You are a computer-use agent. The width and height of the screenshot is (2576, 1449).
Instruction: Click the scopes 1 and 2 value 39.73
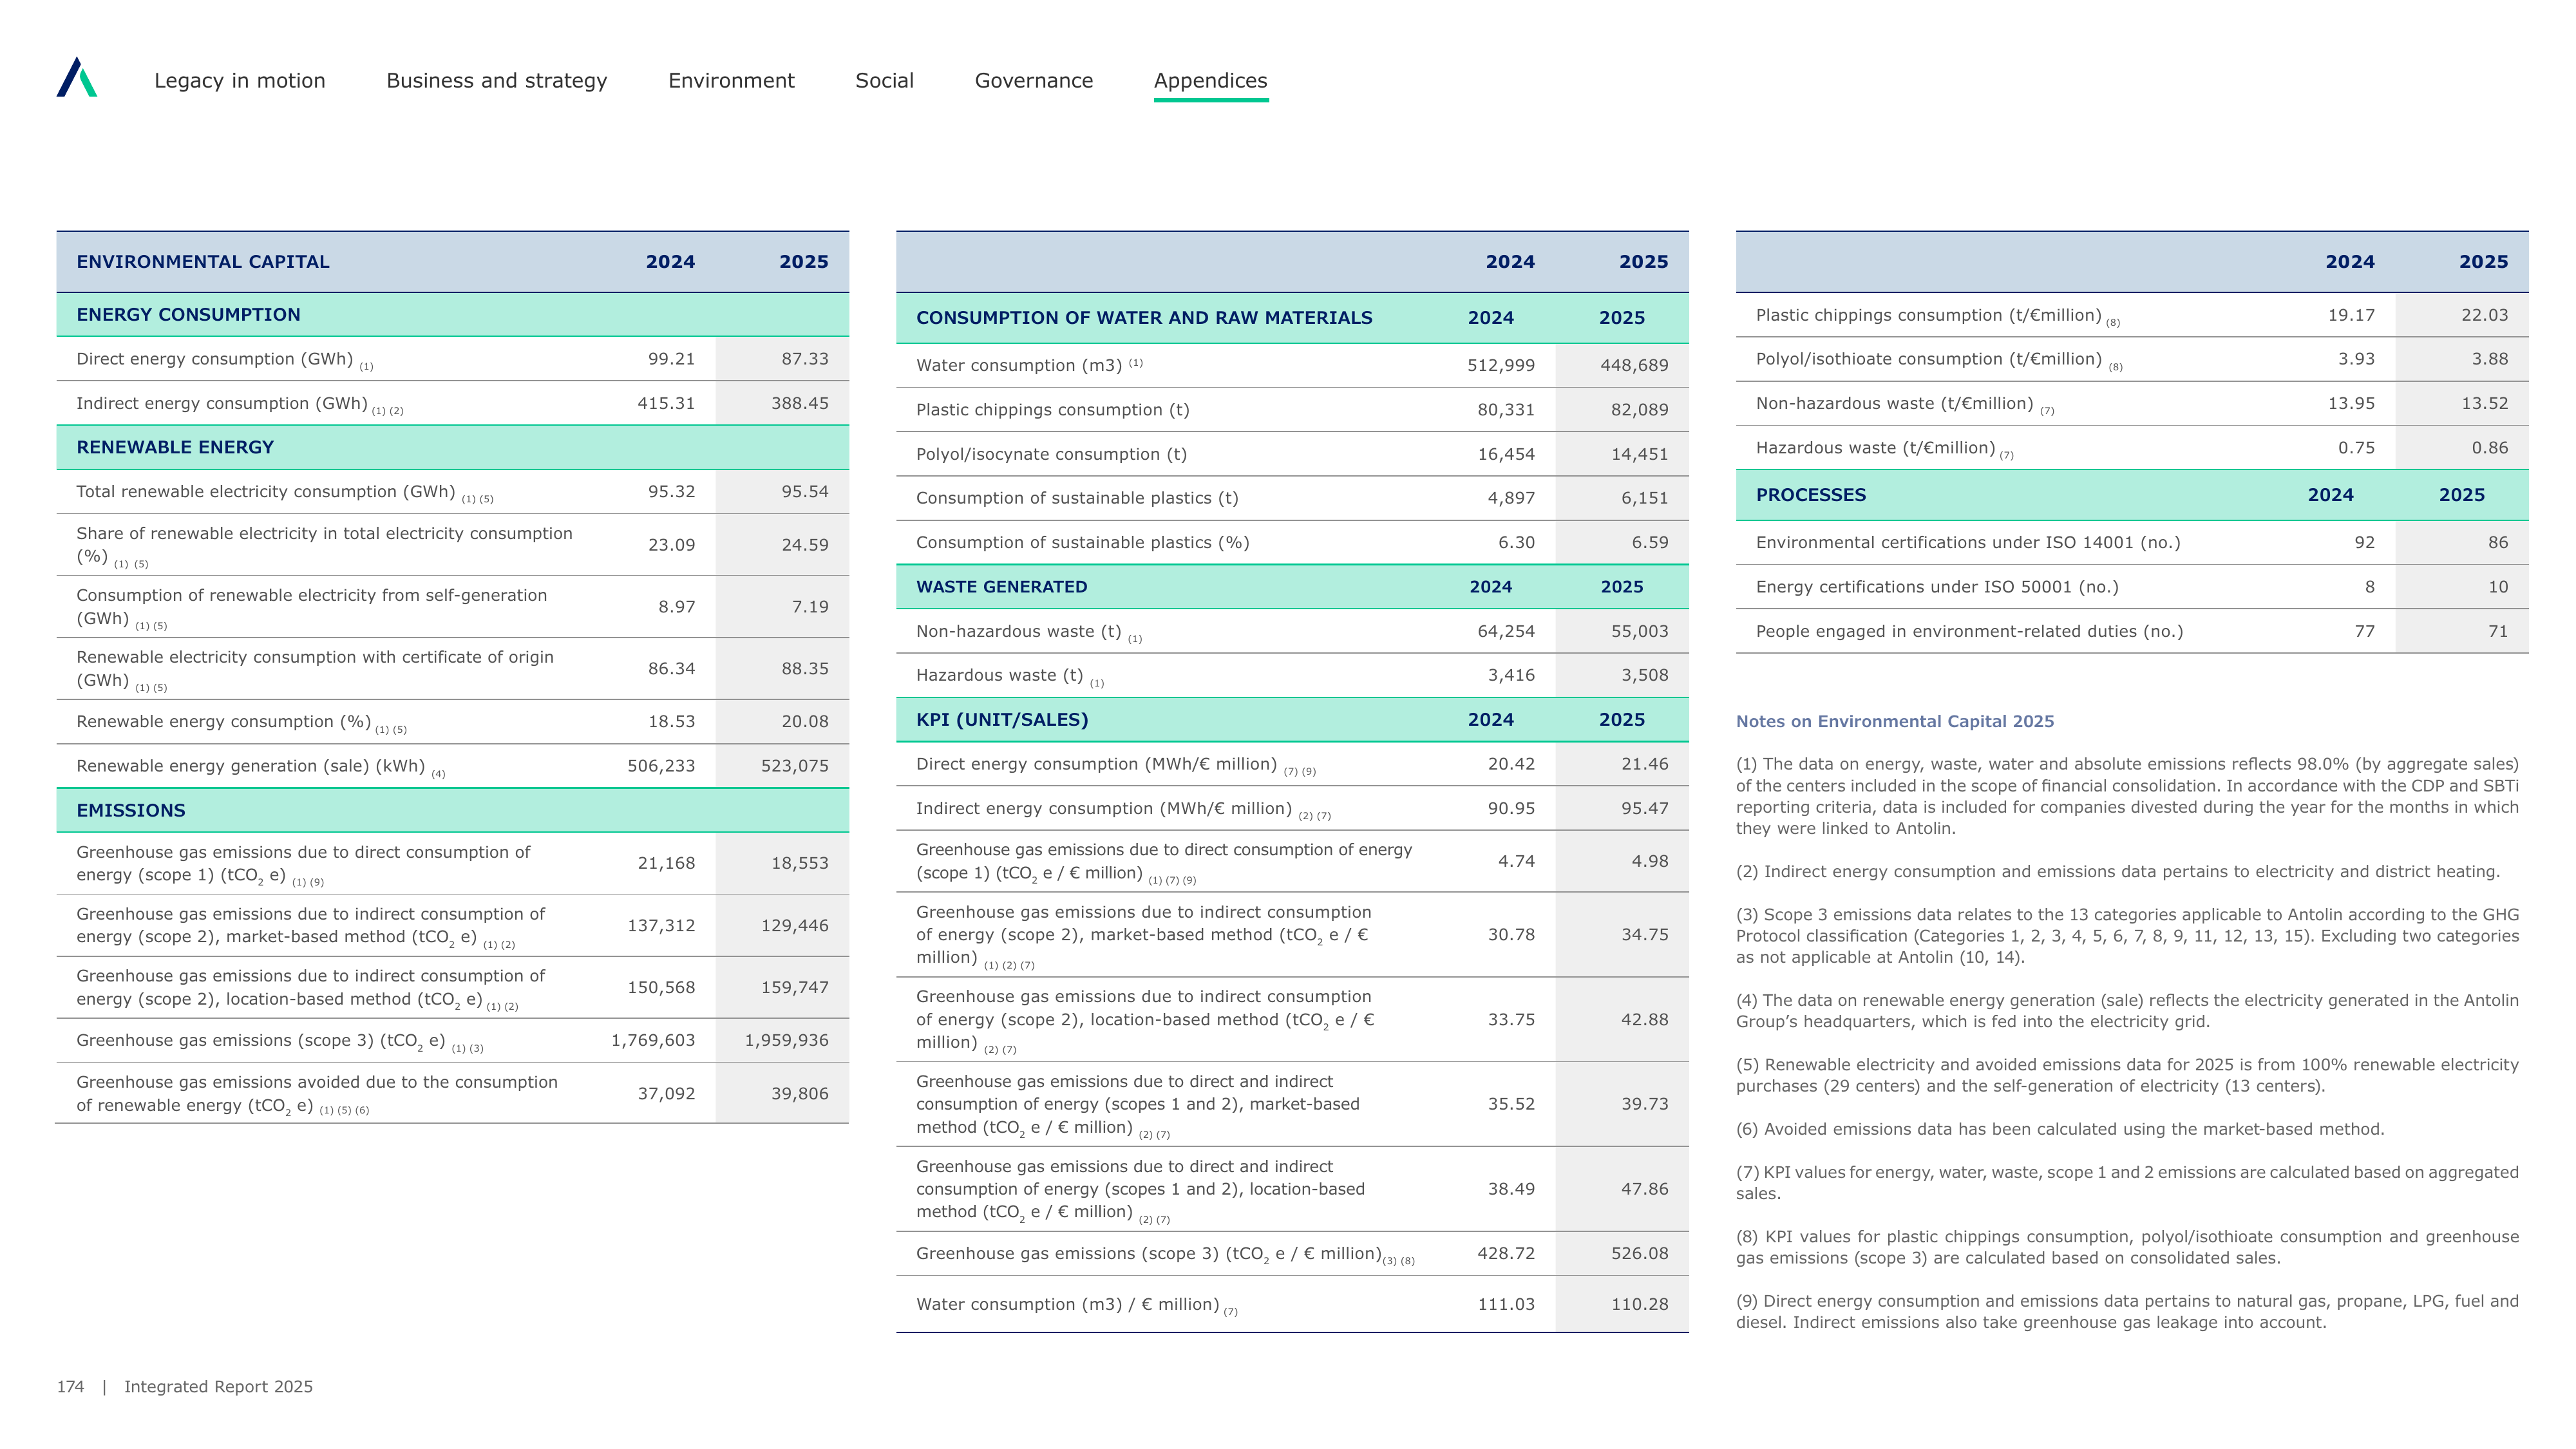coord(1644,1104)
